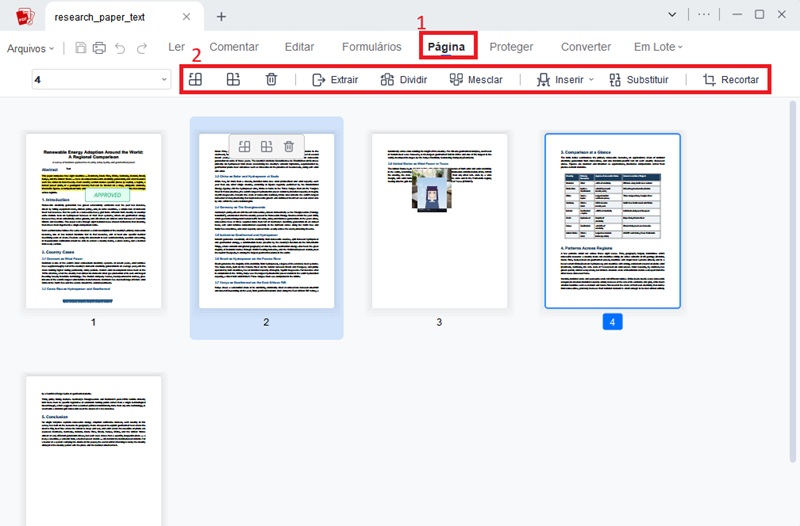Close the research_paper_text tab
The image size is (800, 526).
pyautogui.click(x=187, y=17)
